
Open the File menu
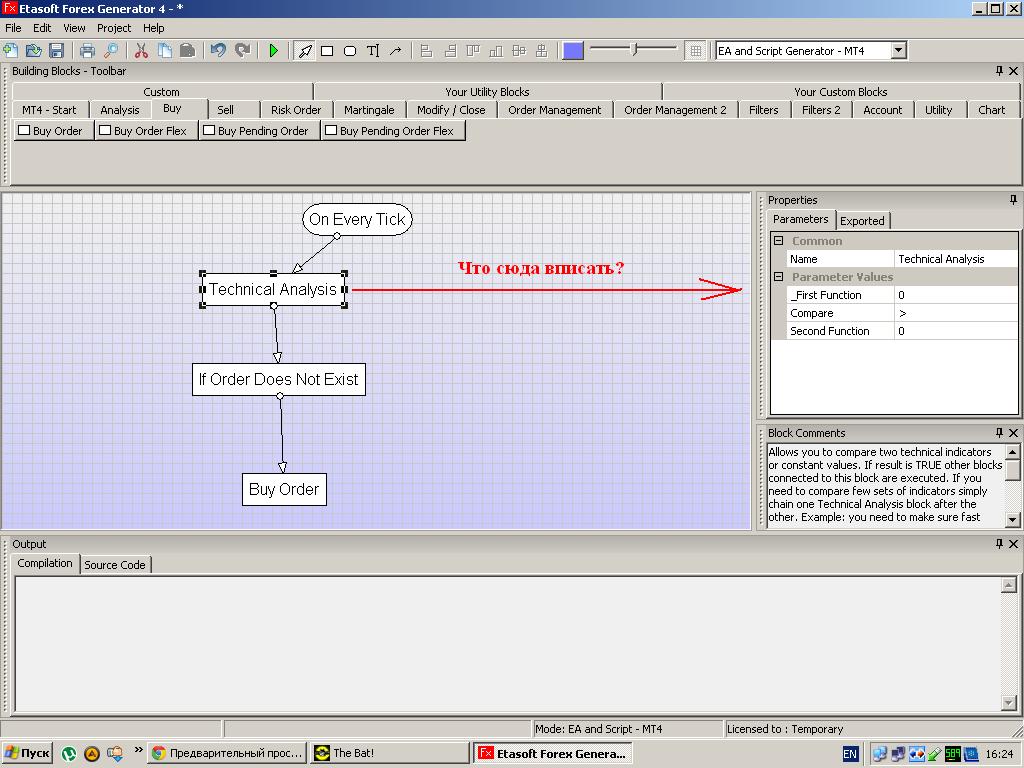point(13,28)
